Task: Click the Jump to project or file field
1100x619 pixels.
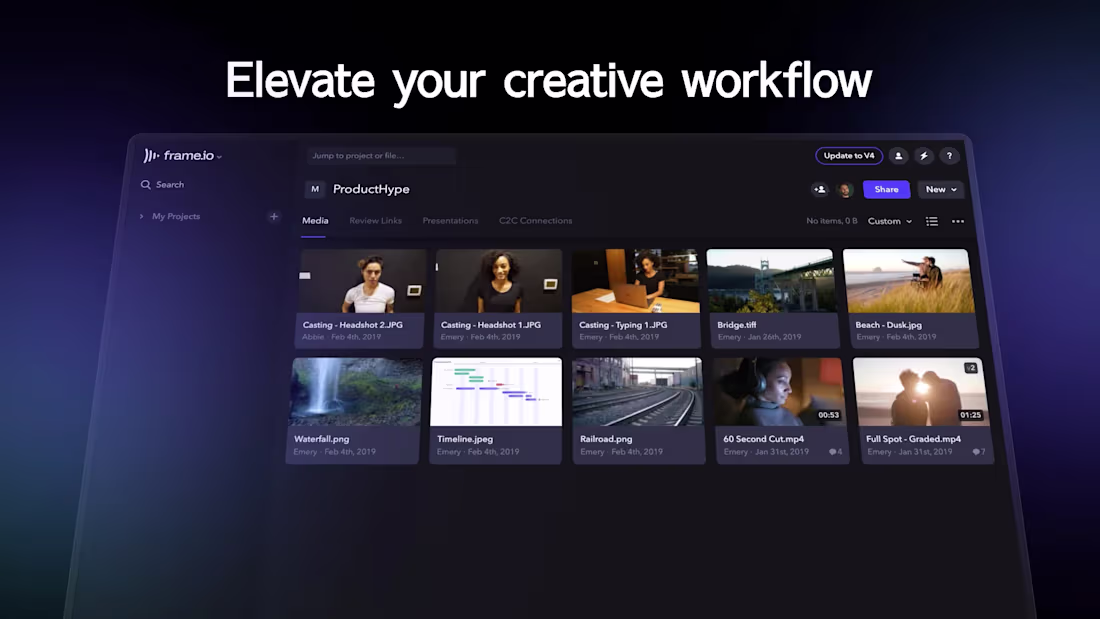Action: (x=380, y=156)
